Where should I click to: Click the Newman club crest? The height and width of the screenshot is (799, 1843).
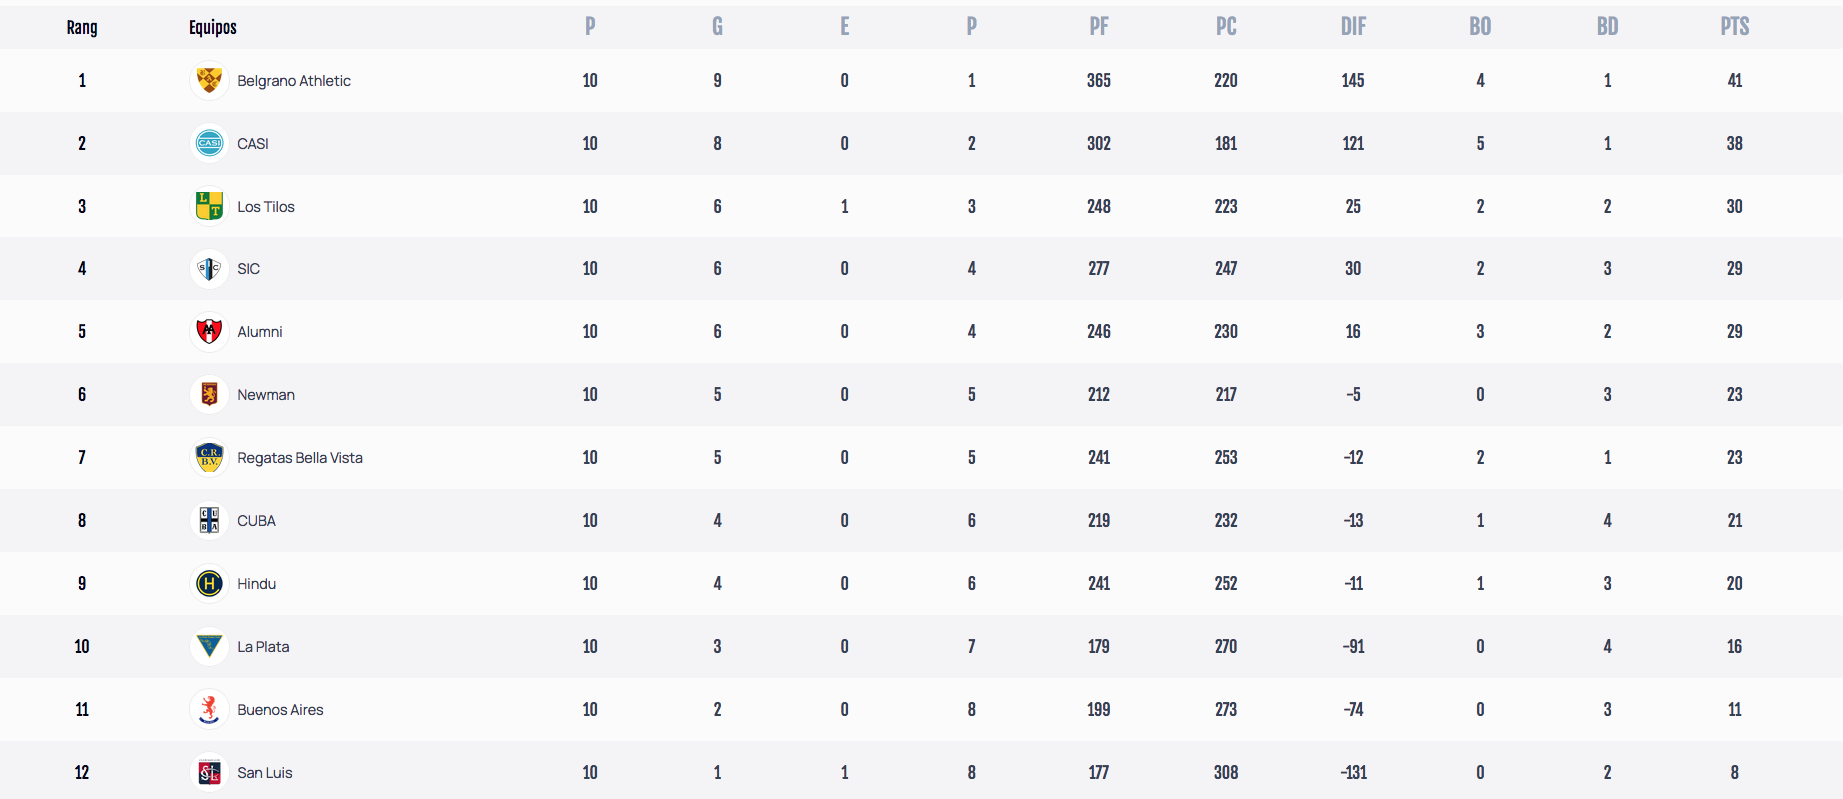point(209,394)
